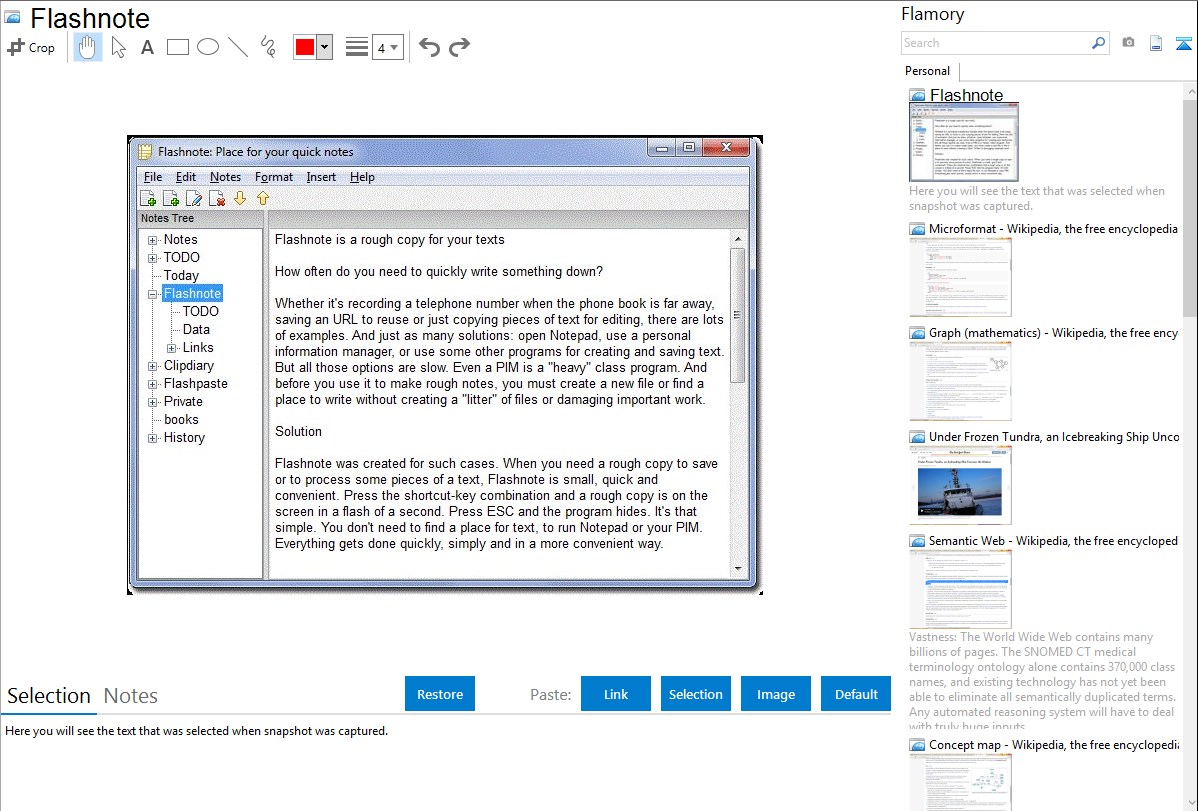Click the Paste Default button
1198x811 pixels.
pos(856,694)
